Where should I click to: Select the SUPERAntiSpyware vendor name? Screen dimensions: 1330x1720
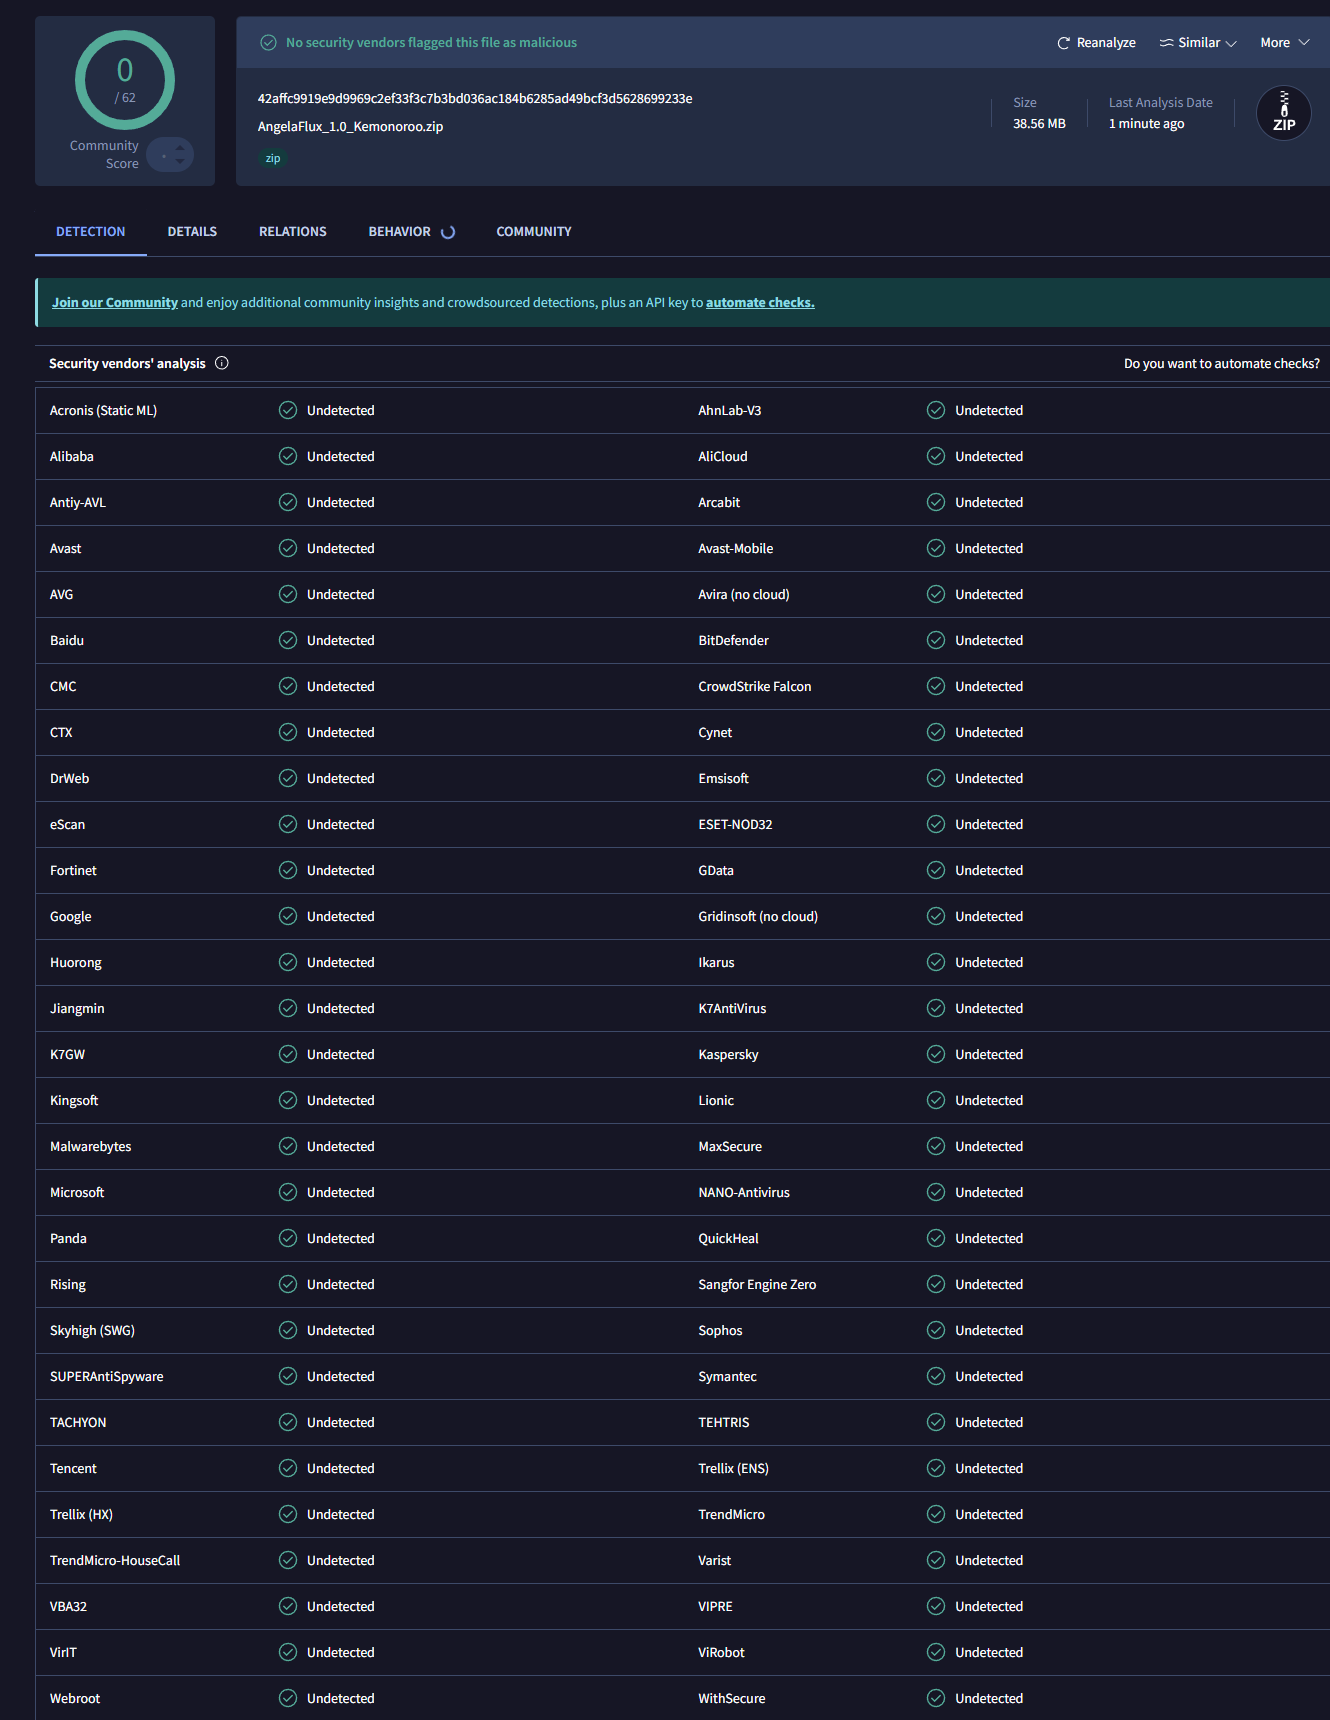pos(107,1377)
